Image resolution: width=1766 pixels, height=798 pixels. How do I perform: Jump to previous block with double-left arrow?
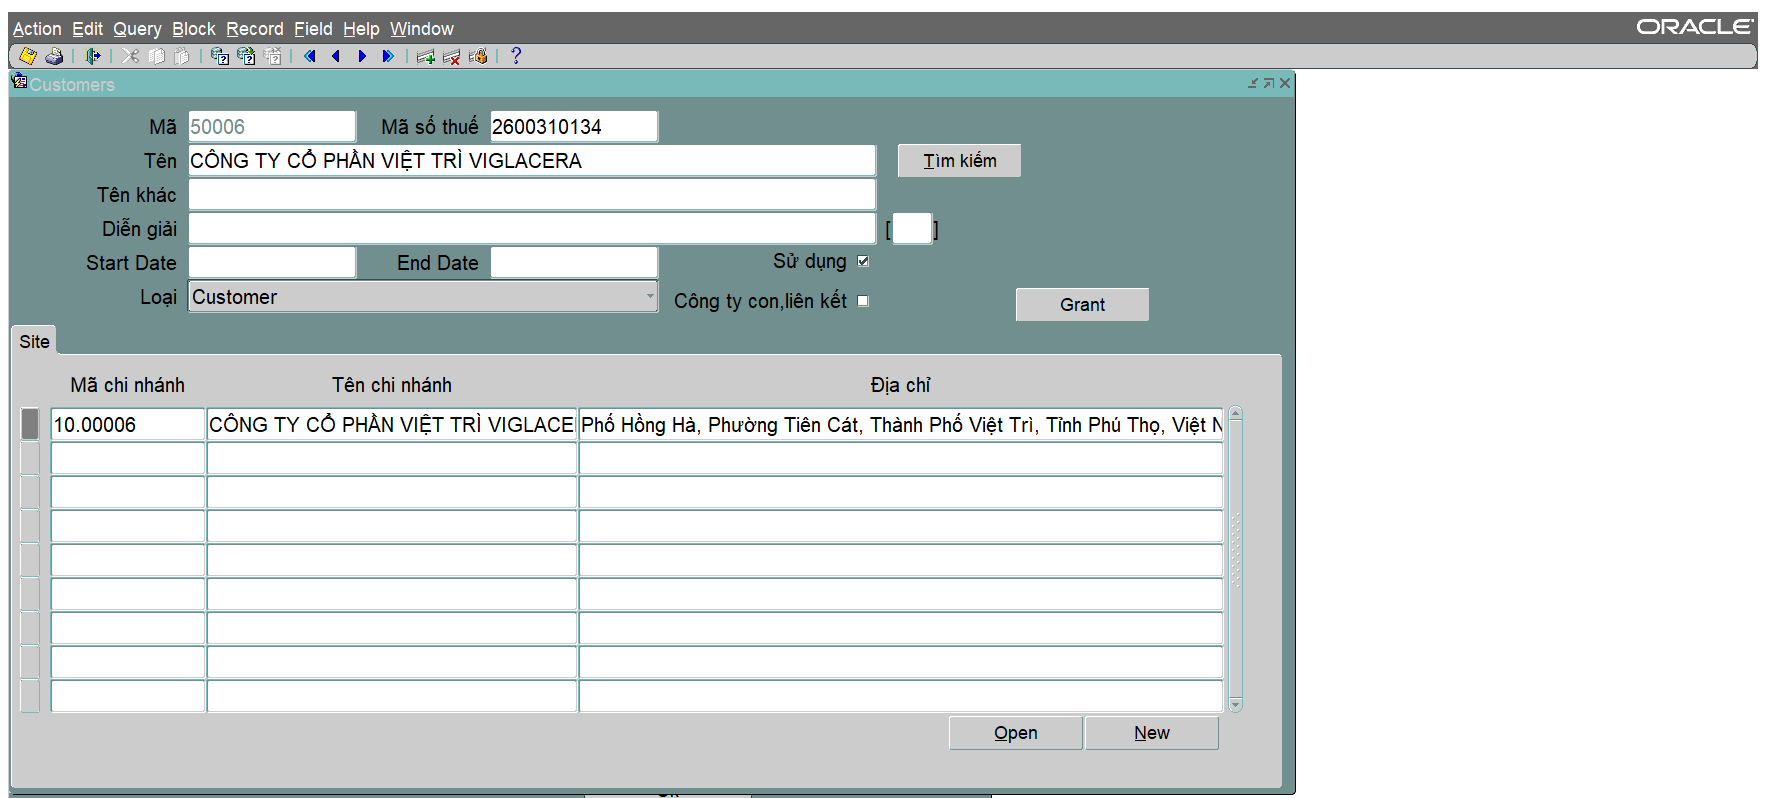310,56
